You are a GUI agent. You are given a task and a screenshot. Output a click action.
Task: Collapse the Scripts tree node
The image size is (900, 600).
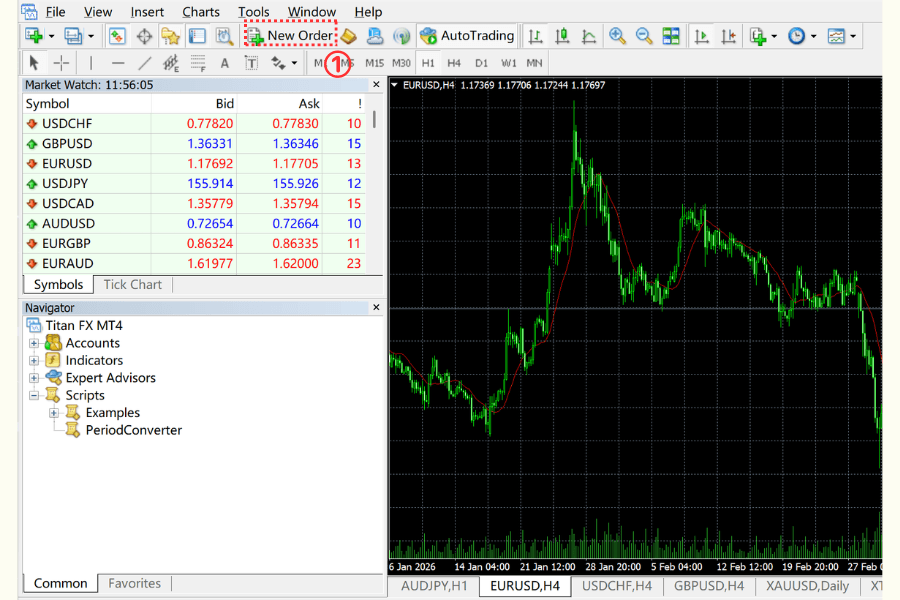[34, 396]
